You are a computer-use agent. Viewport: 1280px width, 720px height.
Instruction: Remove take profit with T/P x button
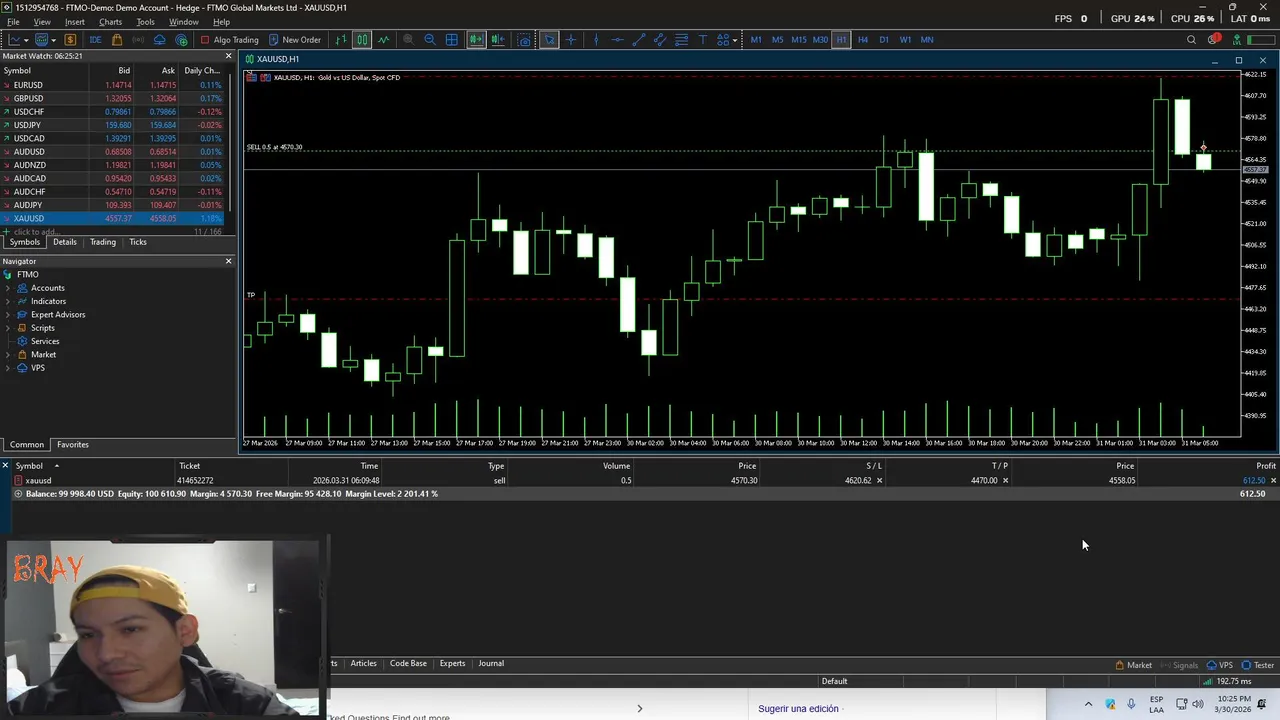[x=1005, y=481]
